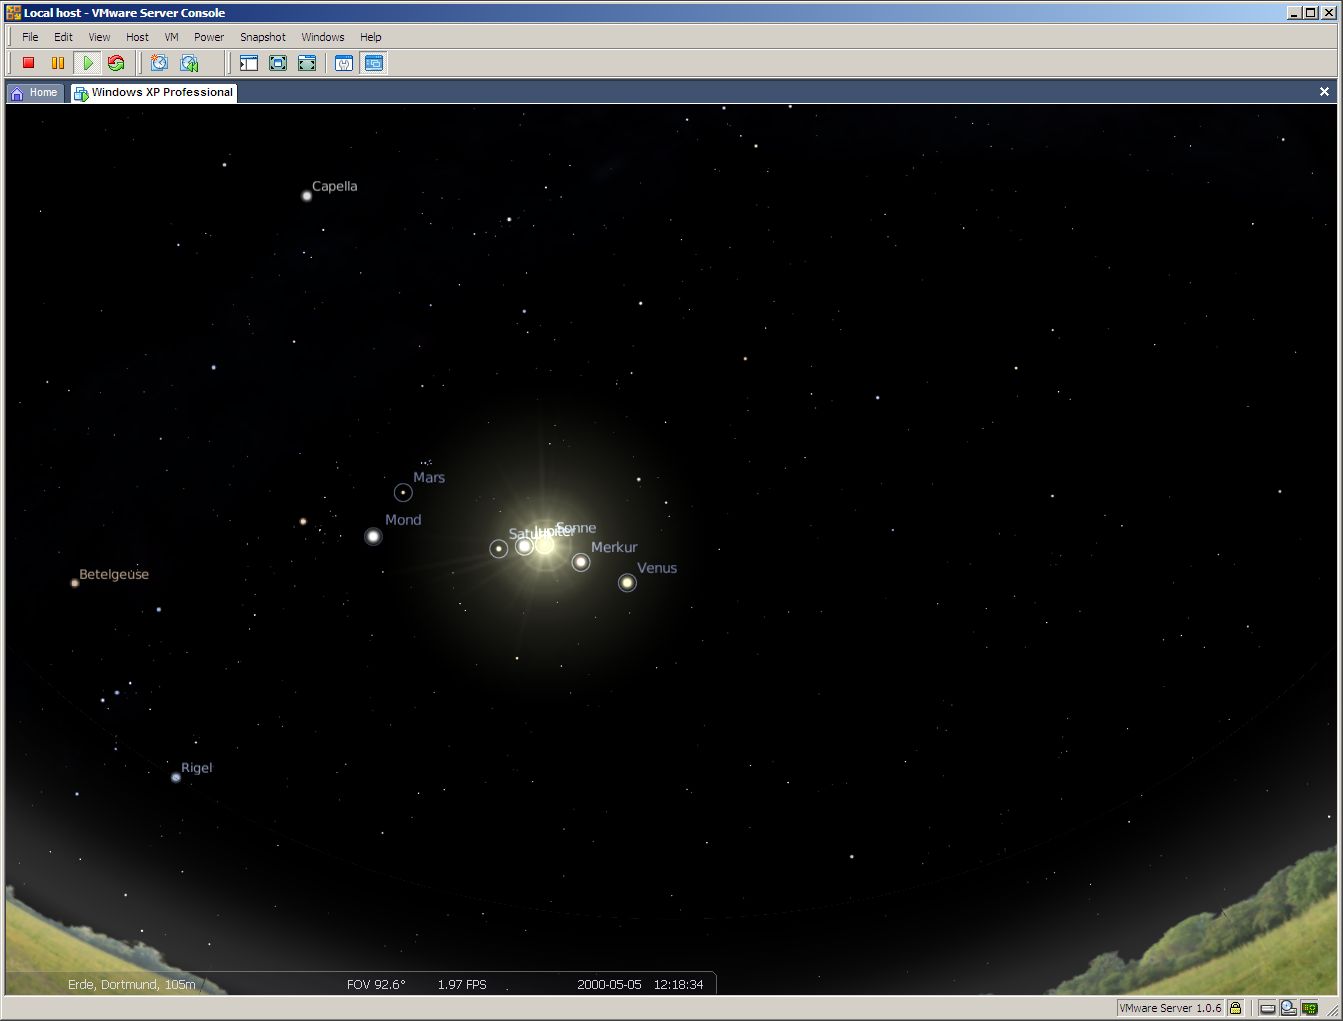Select the Windows XP Professional tab
The image size is (1343, 1021).
(x=153, y=93)
